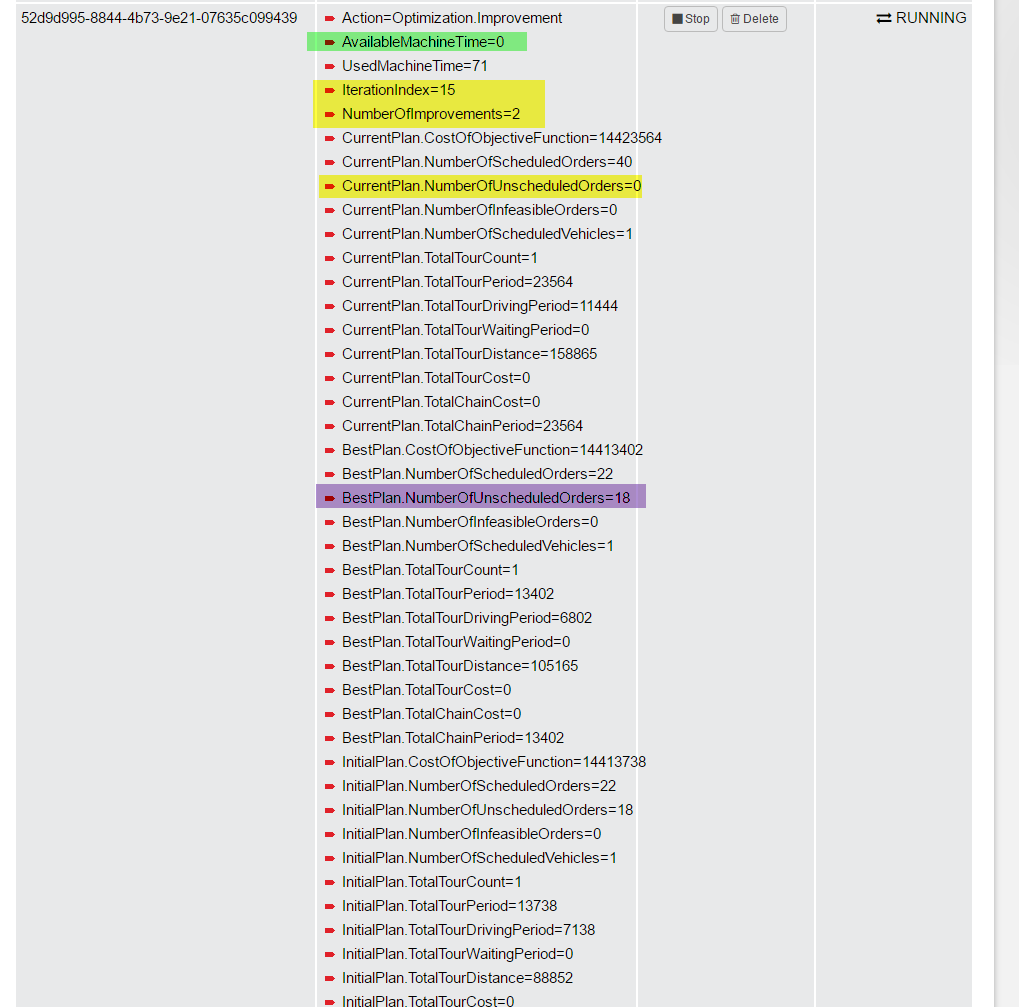Click red arrow beside InitialPlan.NumberOfScheduledVehicles=1
1019x1007 pixels.
[330, 858]
